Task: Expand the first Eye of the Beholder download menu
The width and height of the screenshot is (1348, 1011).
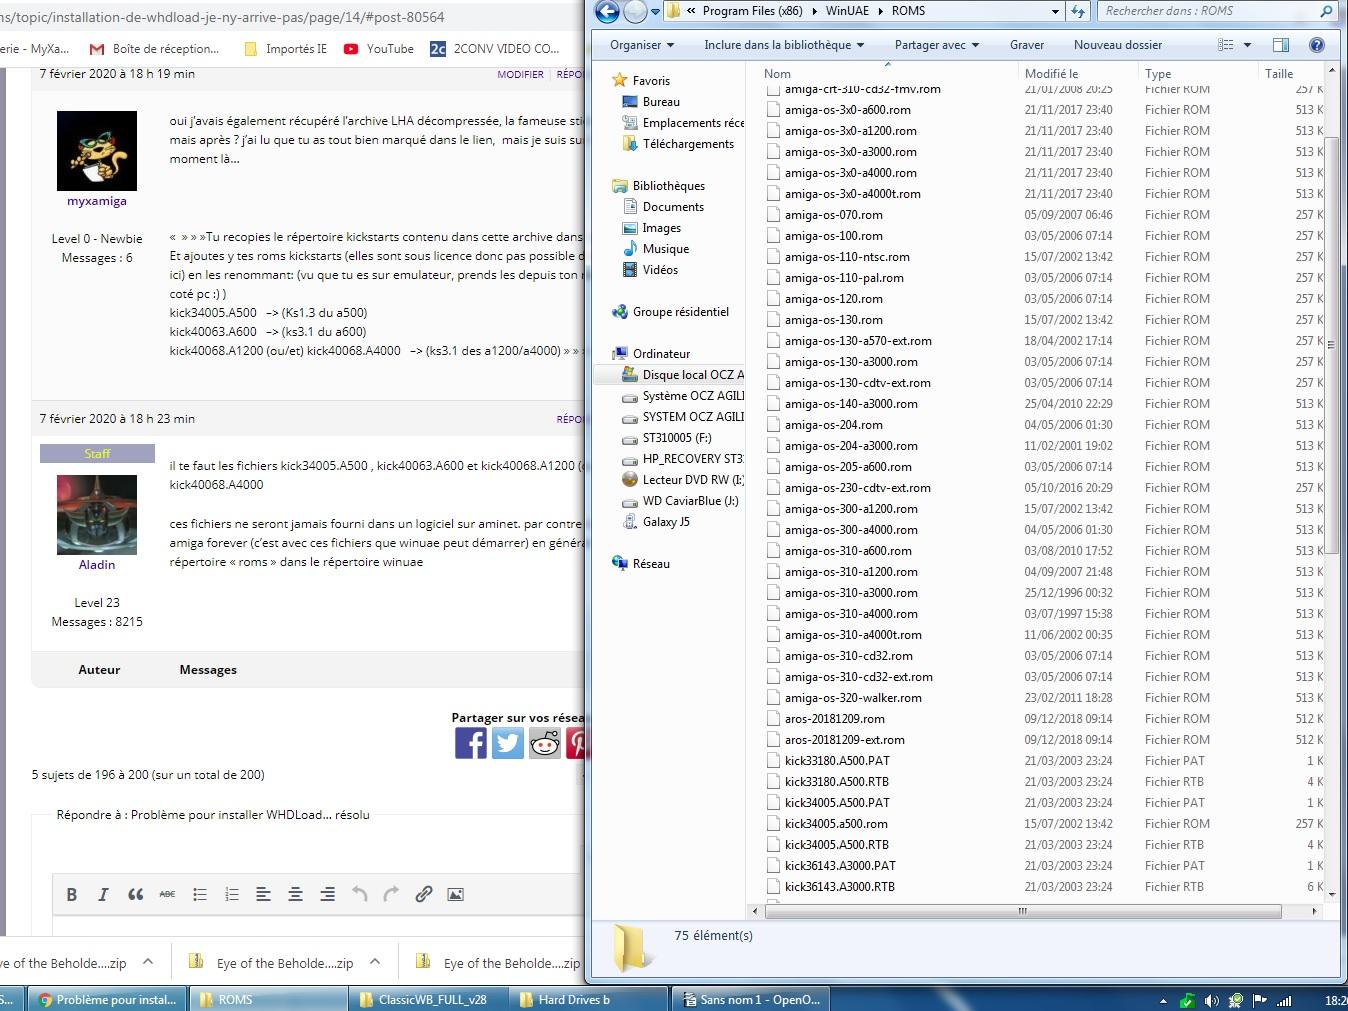Action: [148, 962]
